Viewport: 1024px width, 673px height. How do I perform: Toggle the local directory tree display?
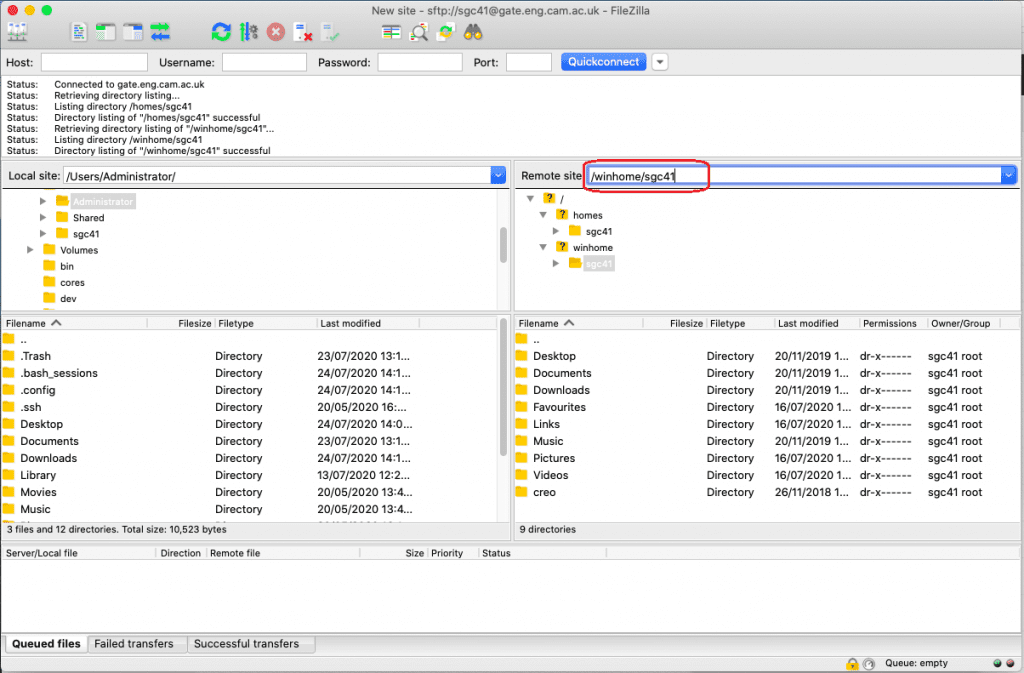(x=106, y=32)
